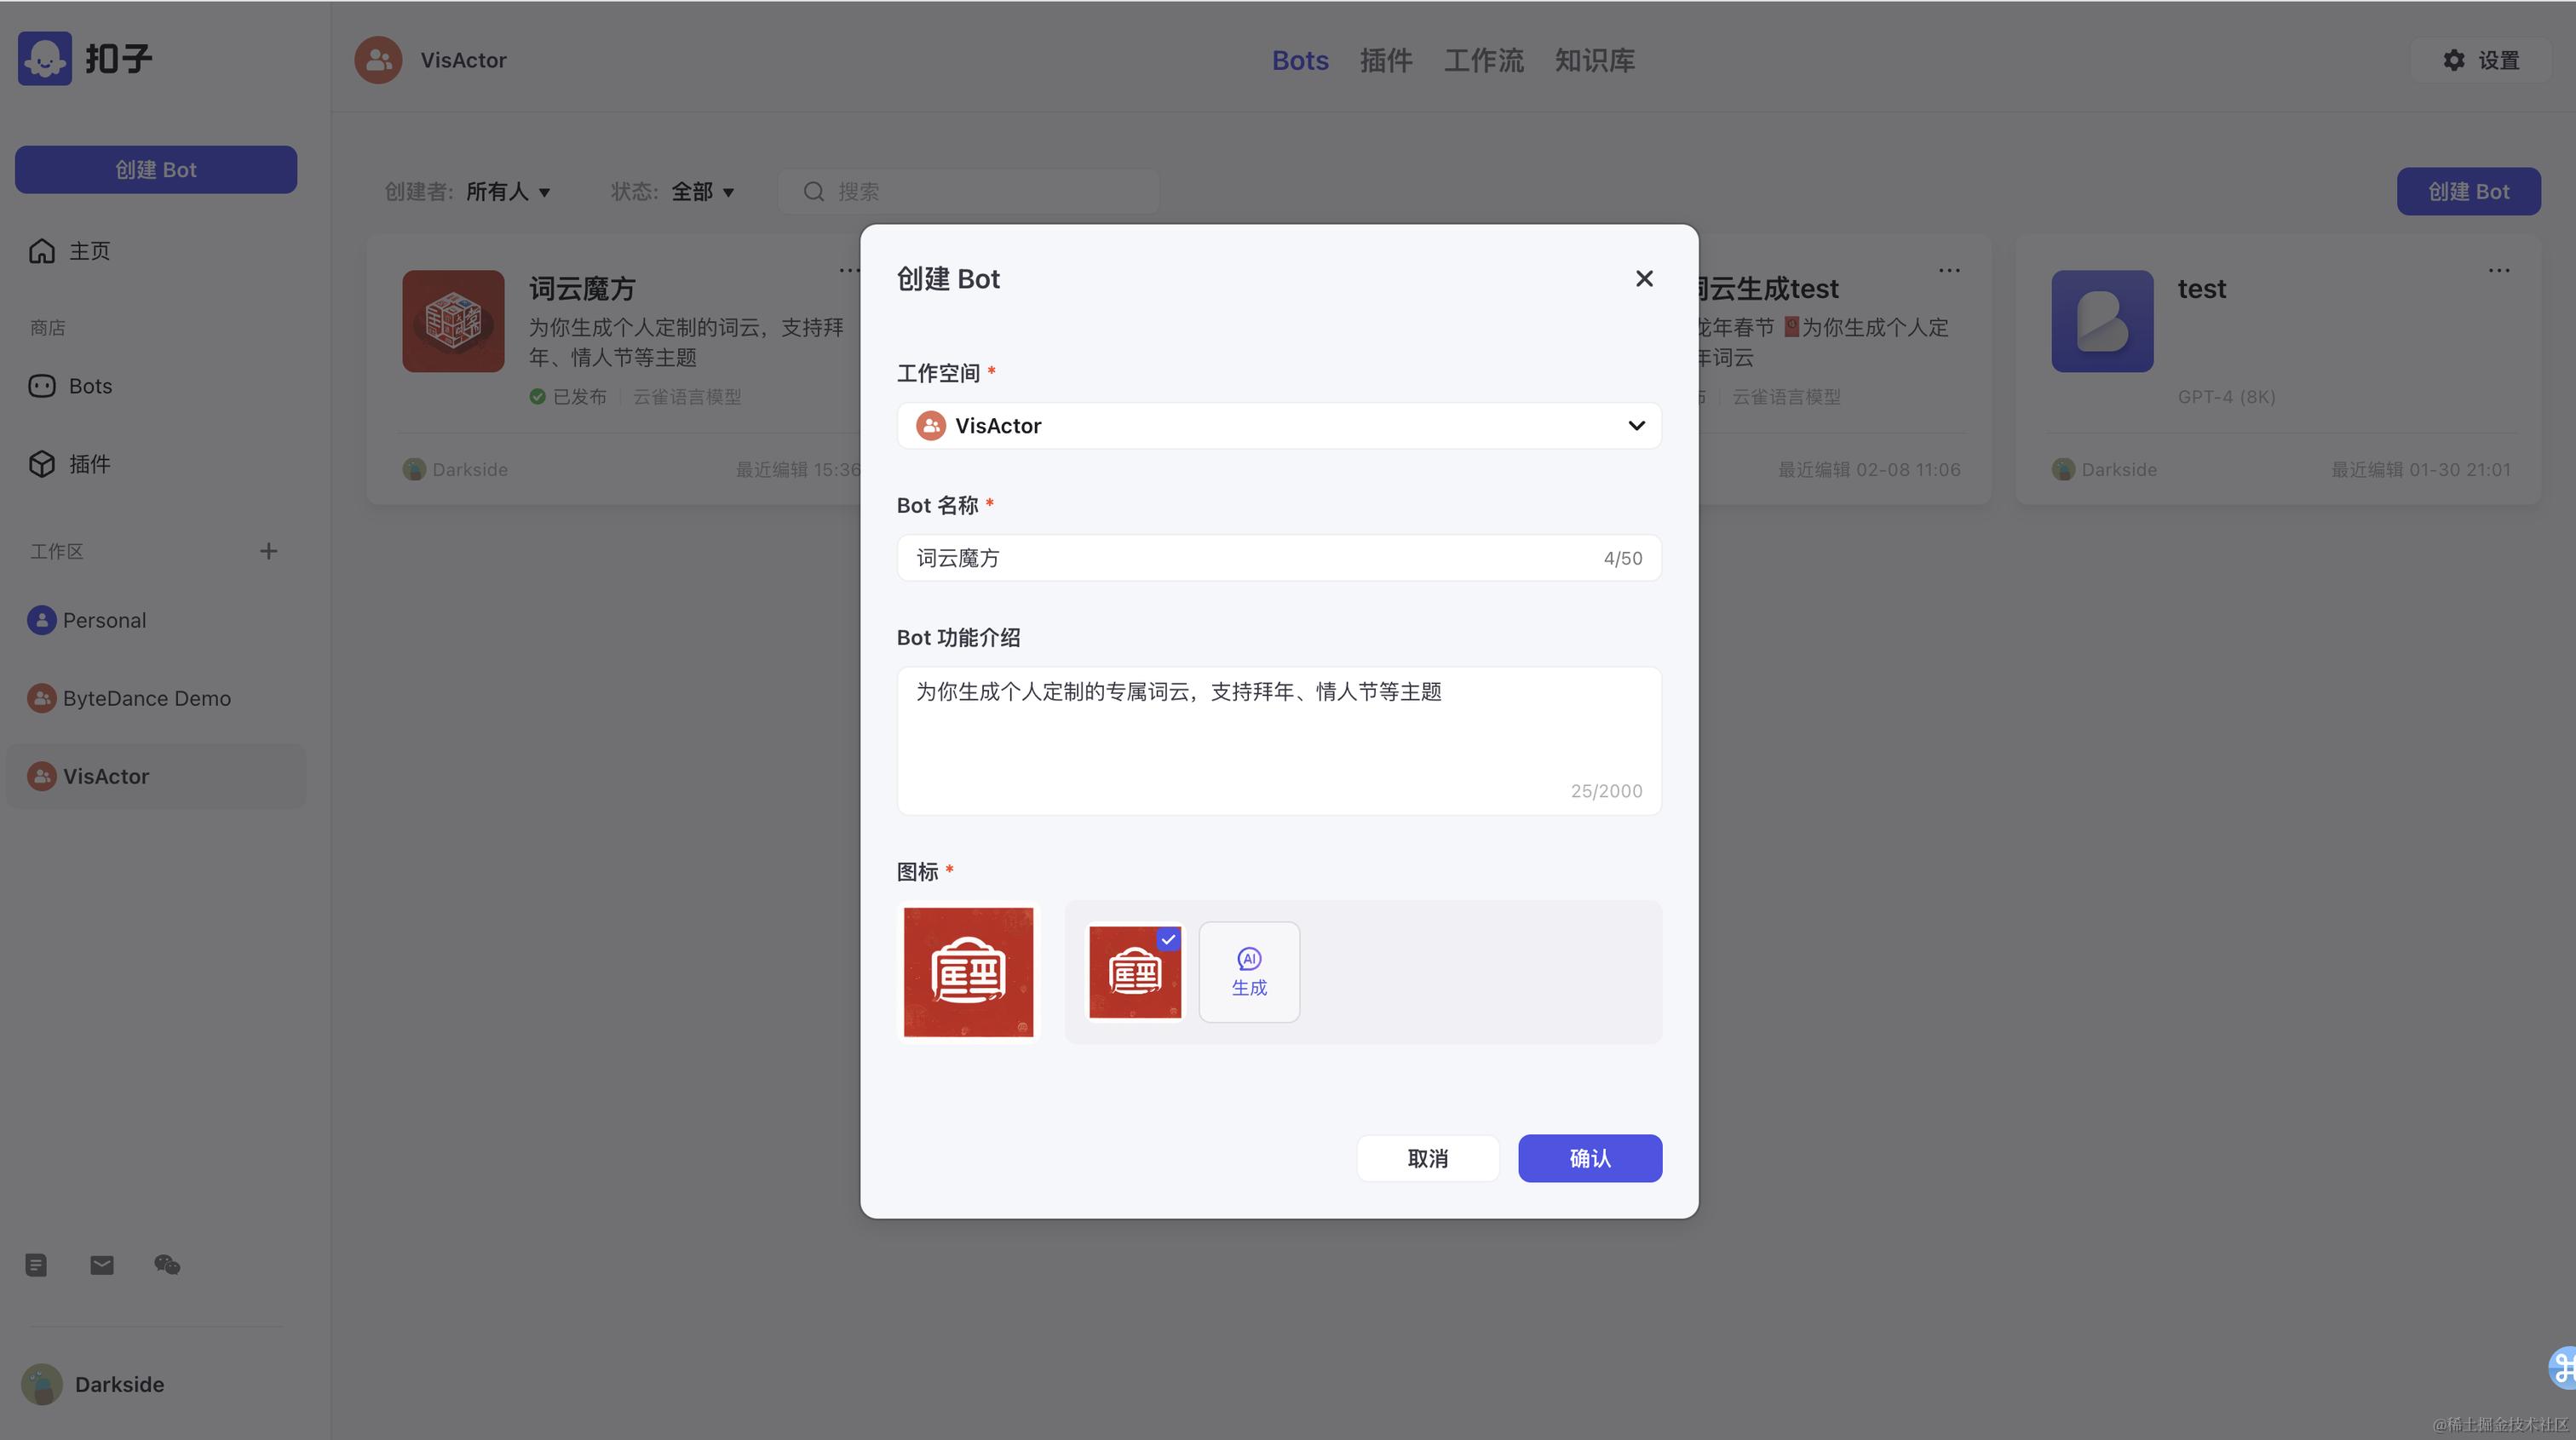This screenshot has width=2576, height=1440.
Task: Select the checked red icon thumbnail
Action: [x=1134, y=972]
